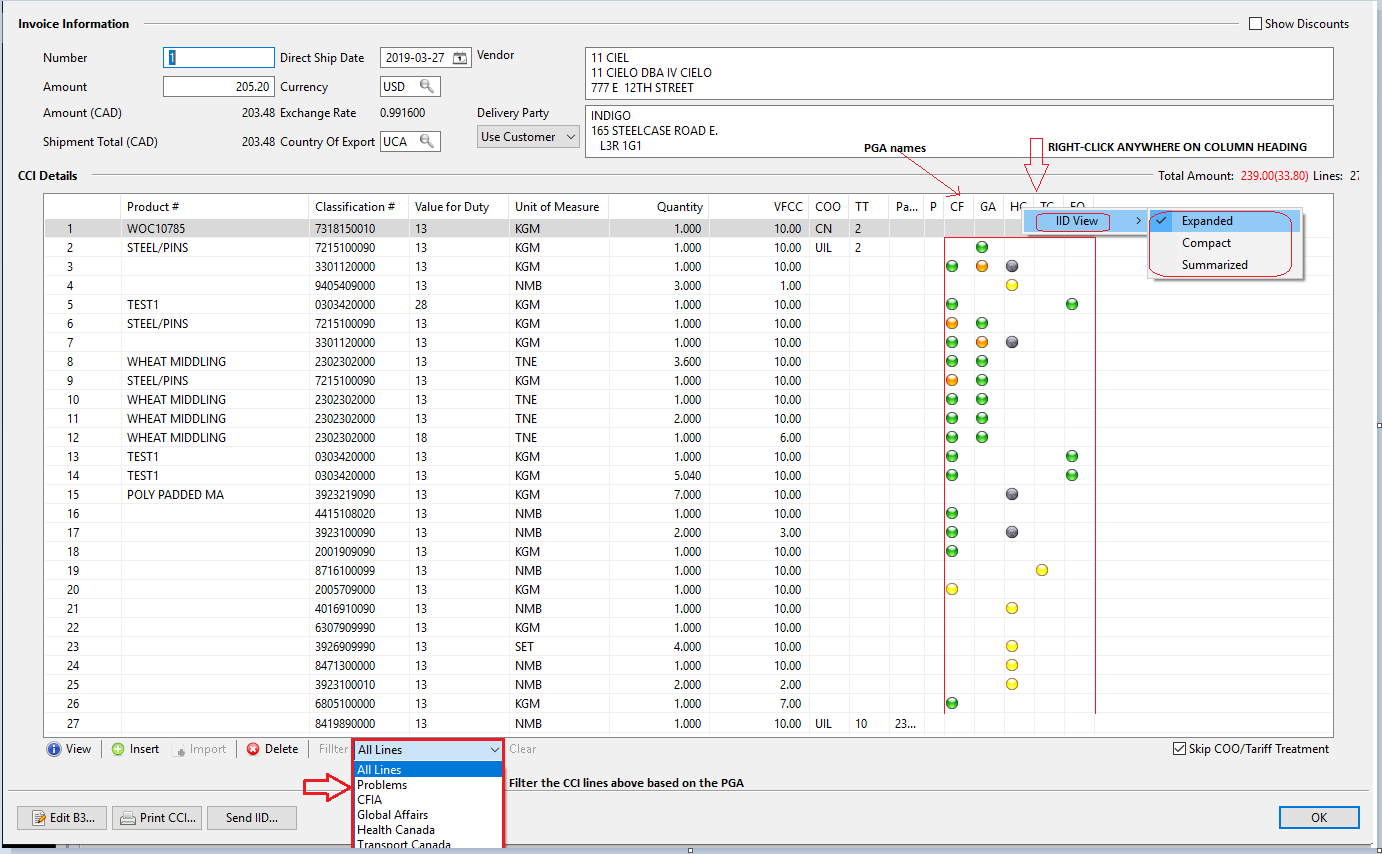Click the VFCC value 6.00 in row 12
The height and width of the screenshot is (854, 1382).
click(x=758, y=437)
